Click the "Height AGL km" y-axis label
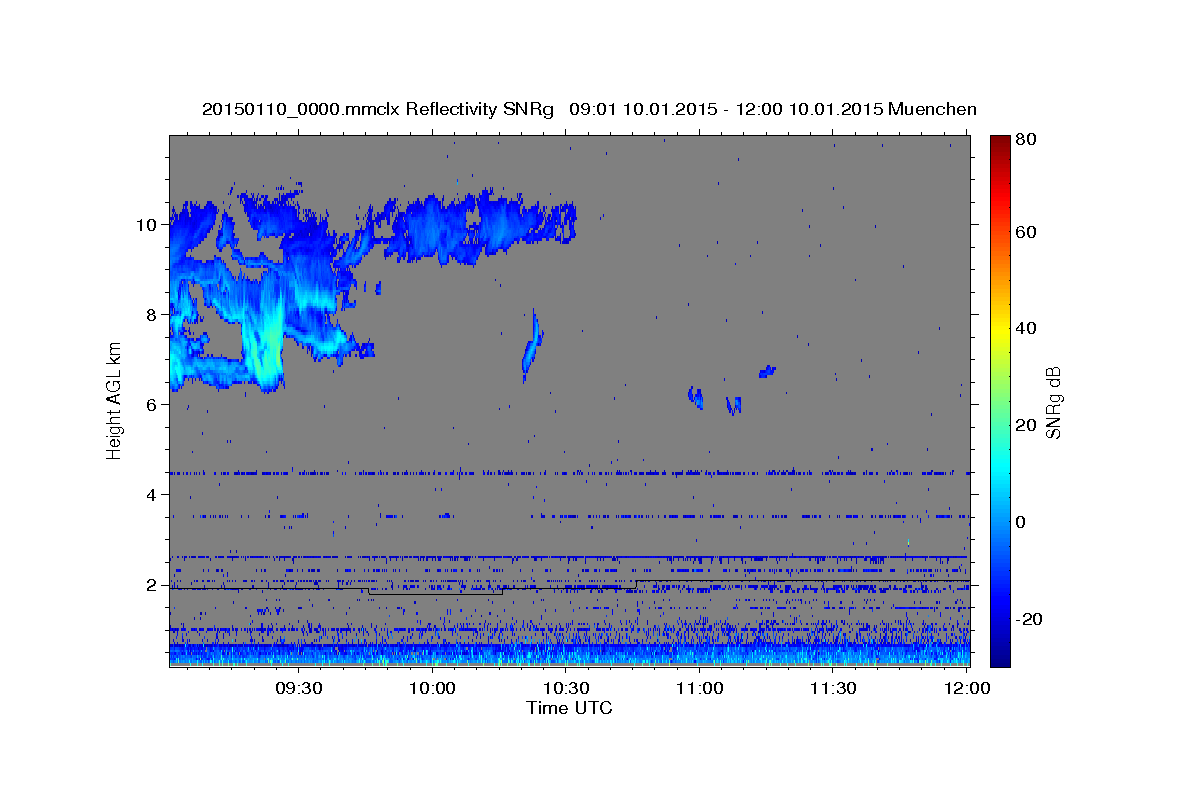This screenshot has width=1200, height=800. point(114,399)
